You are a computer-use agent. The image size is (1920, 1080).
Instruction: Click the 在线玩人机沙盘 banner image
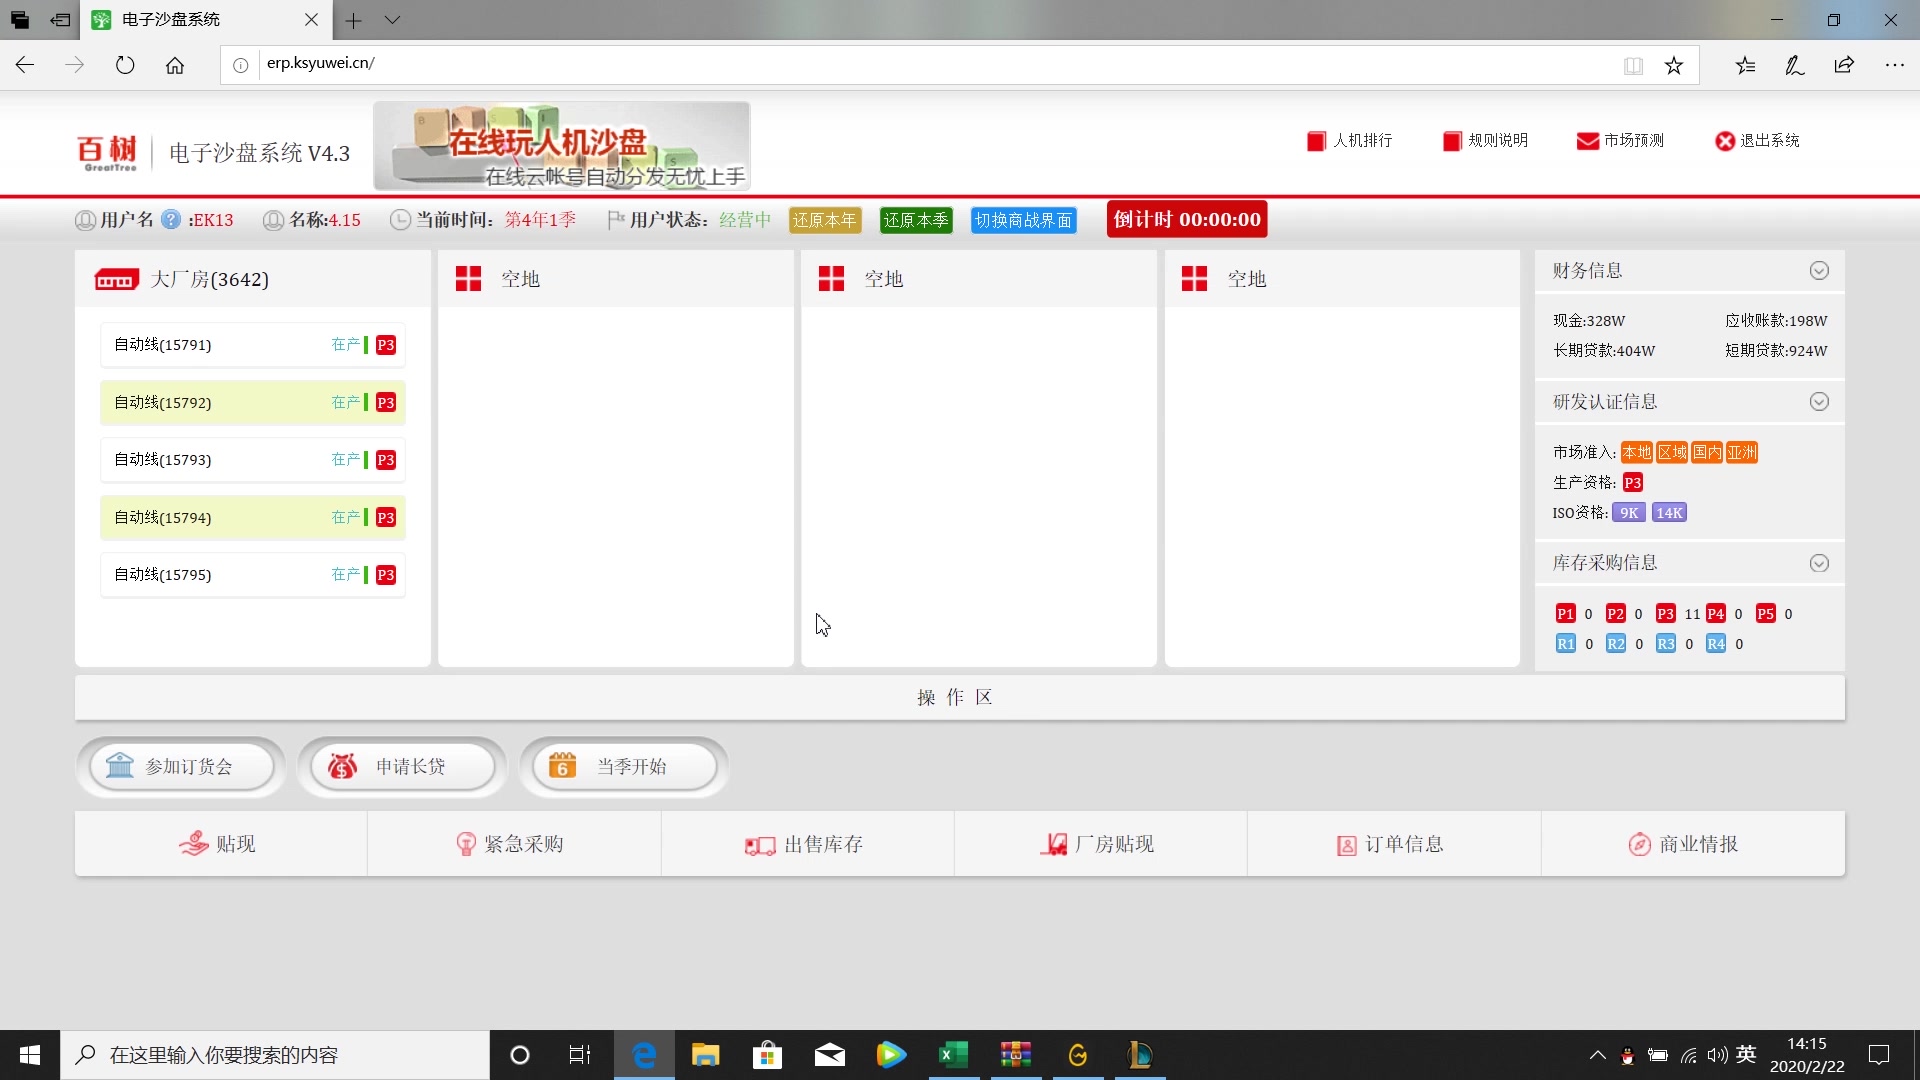[x=562, y=146]
